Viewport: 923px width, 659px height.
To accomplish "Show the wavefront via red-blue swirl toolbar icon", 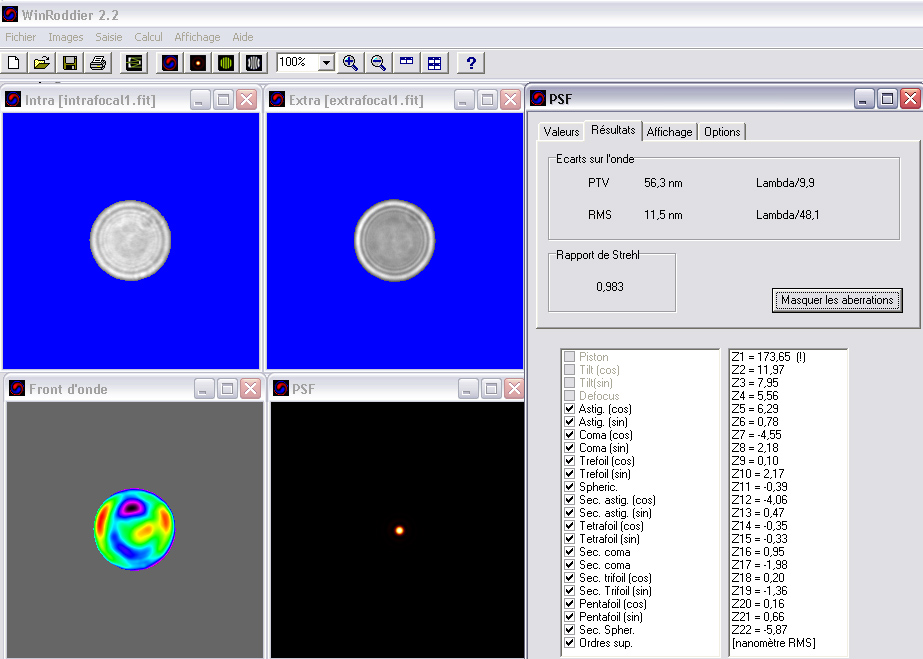I will pos(170,62).
